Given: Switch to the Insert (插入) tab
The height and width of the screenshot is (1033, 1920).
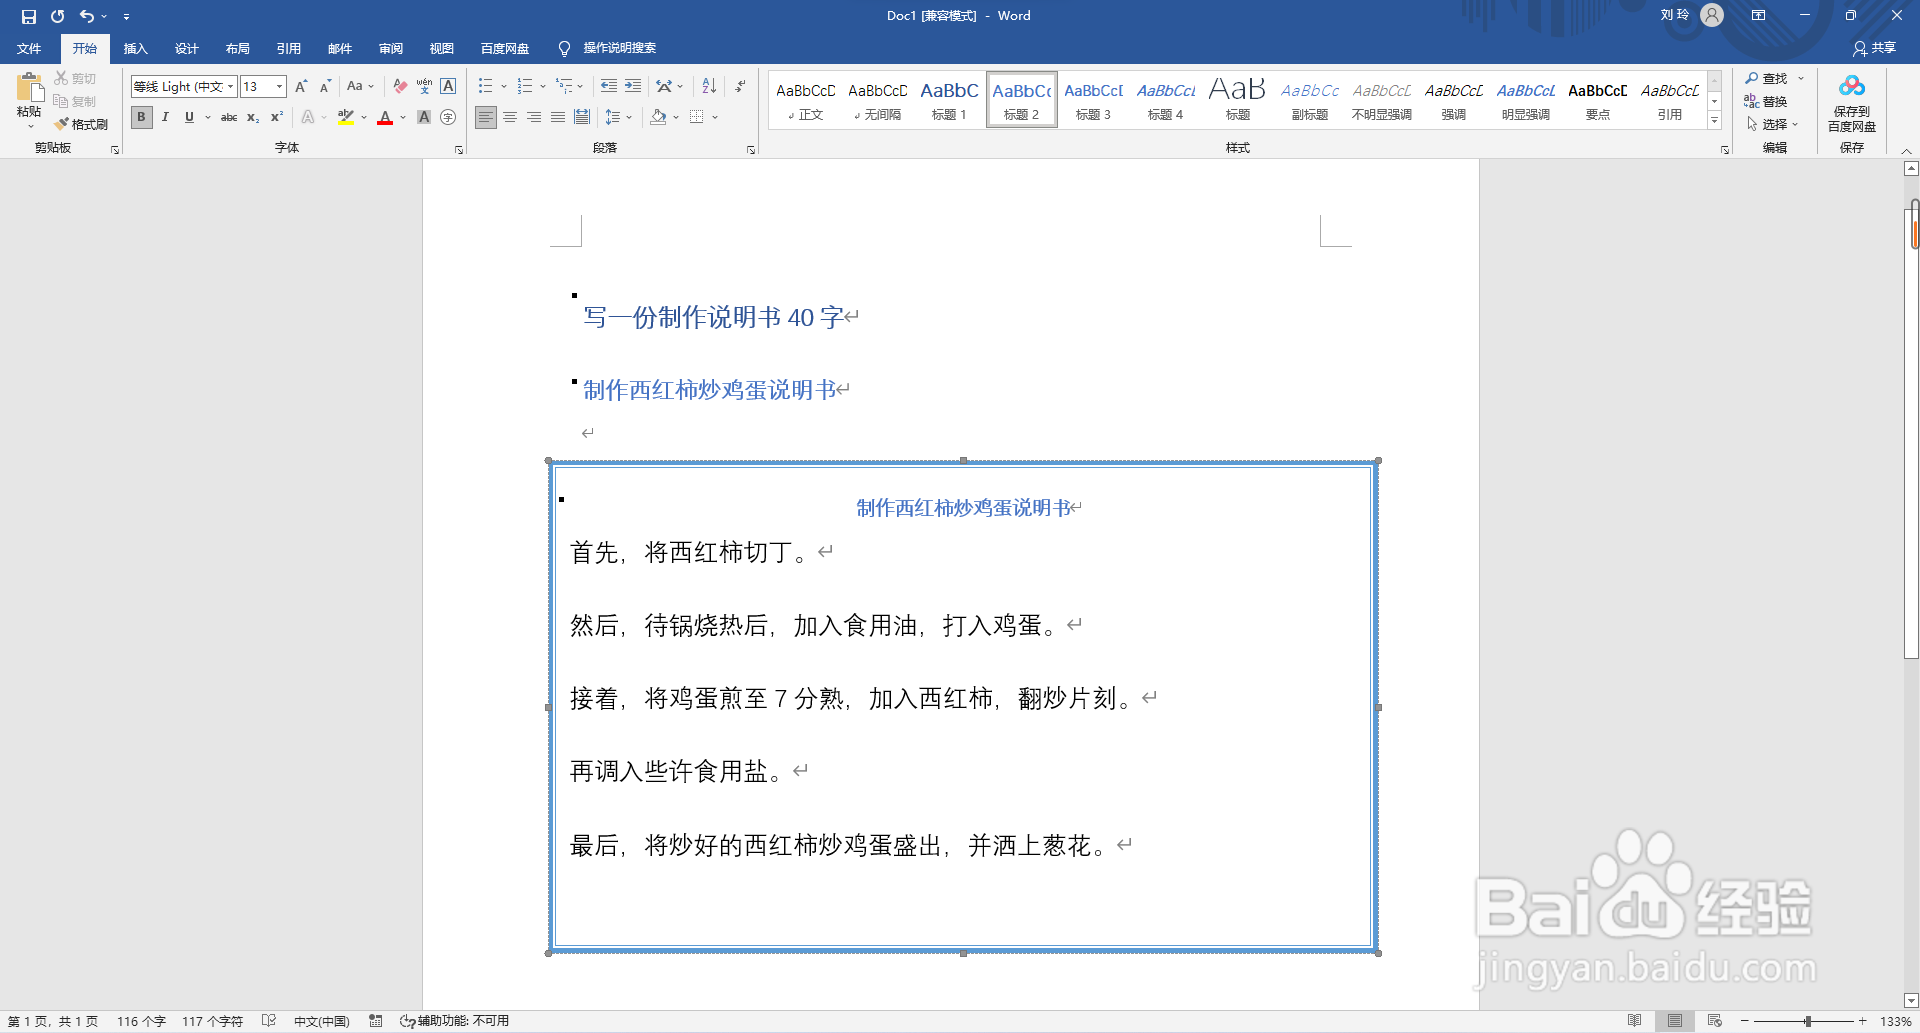Looking at the screenshot, I should (135, 48).
